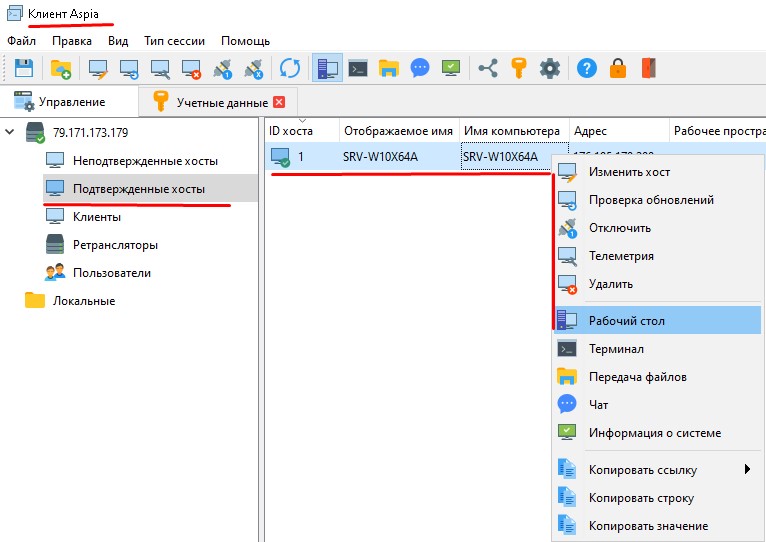Choose Копировать значение from context menu
The image size is (766, 542).
point(658,526)
